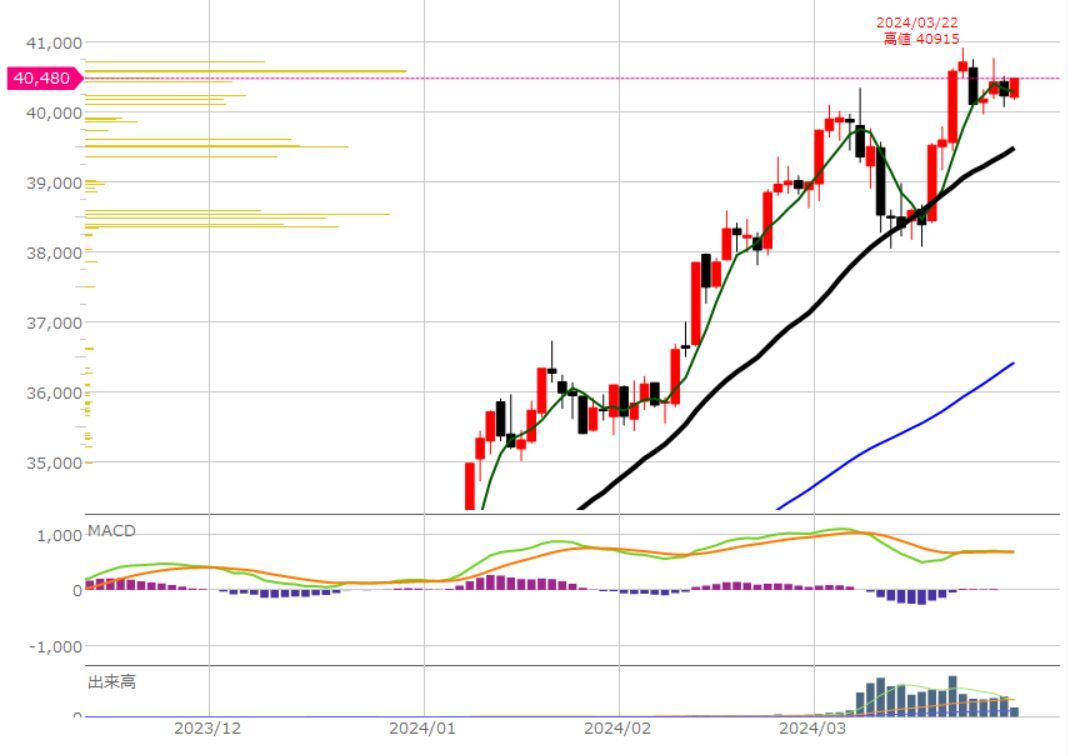This screenshot has width=1068, height=756.
Task: Click the tallest volume bar in the 出来高 panel
Action: [952, 696]
